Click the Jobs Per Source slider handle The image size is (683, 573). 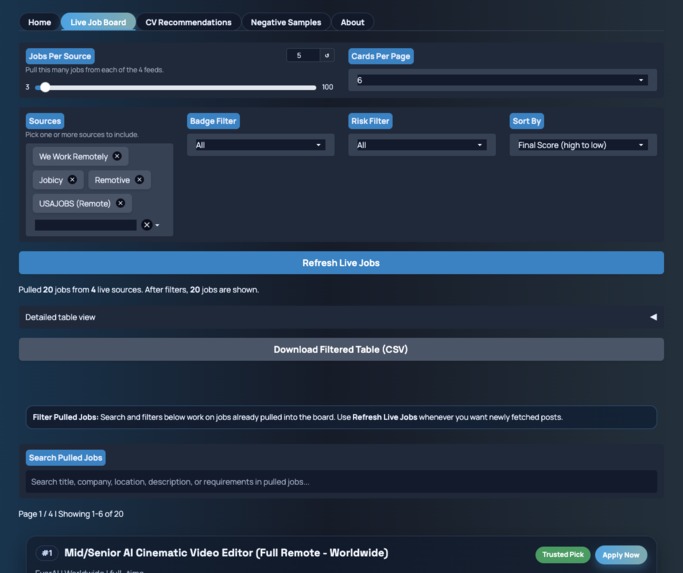[x=45, y=87]
